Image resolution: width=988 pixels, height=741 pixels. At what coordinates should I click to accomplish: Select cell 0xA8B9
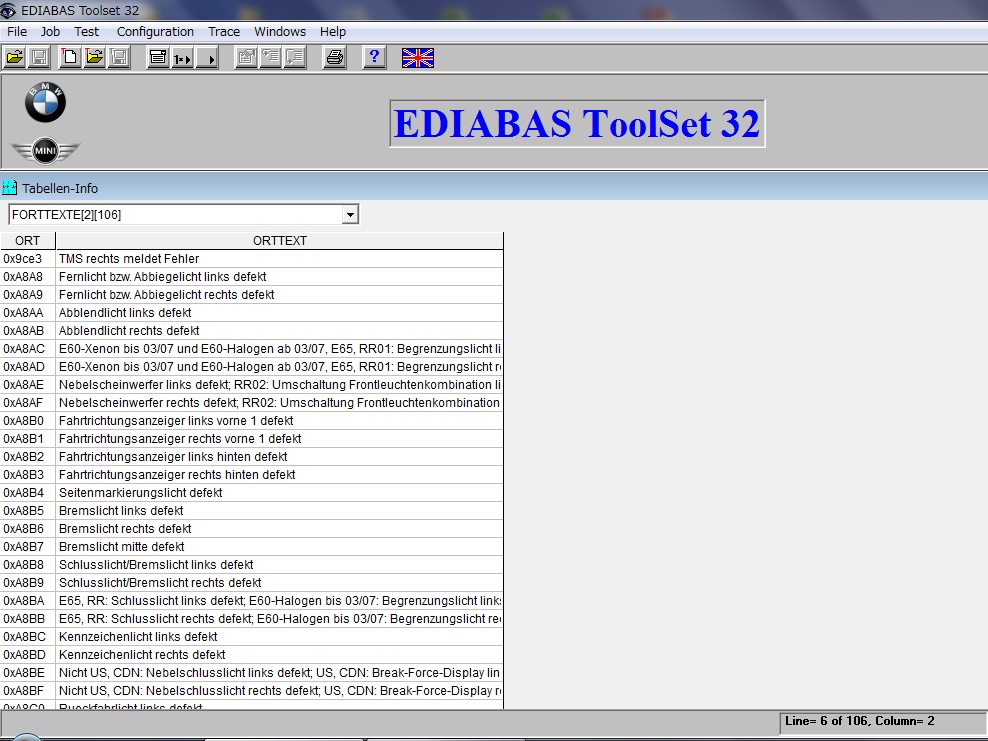tap(28, 583)
